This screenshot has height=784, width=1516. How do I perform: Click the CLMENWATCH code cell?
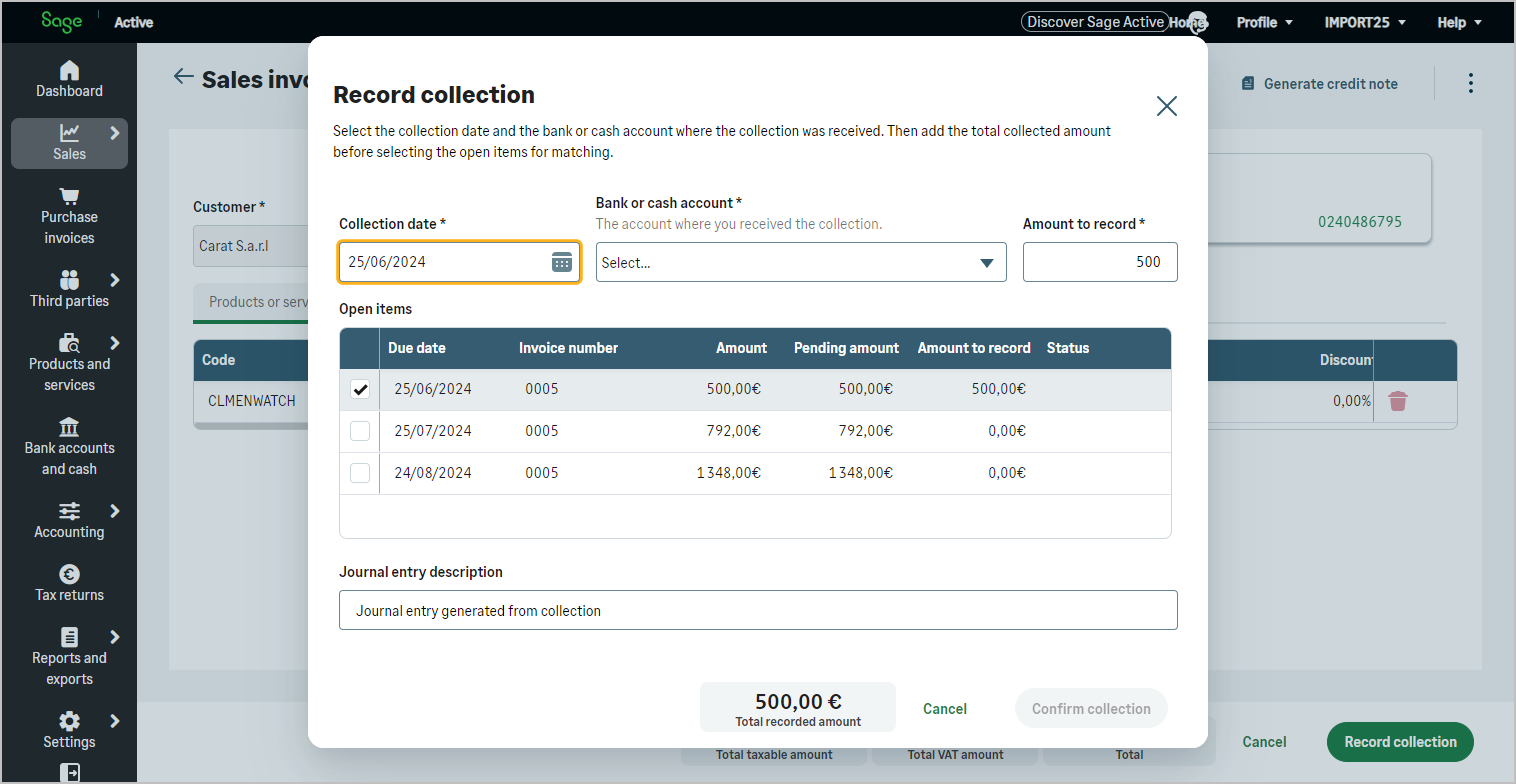(252, 401)
